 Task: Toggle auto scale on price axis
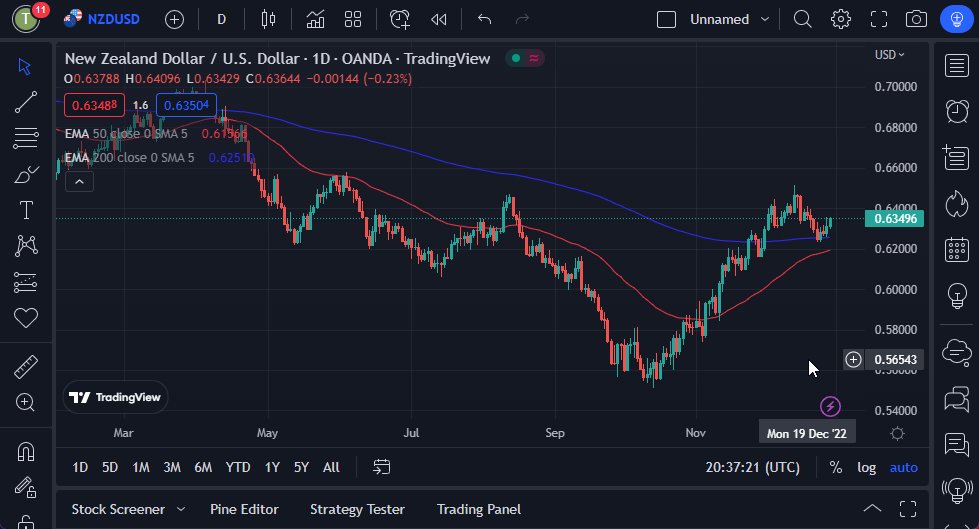(x=903, y=467)
